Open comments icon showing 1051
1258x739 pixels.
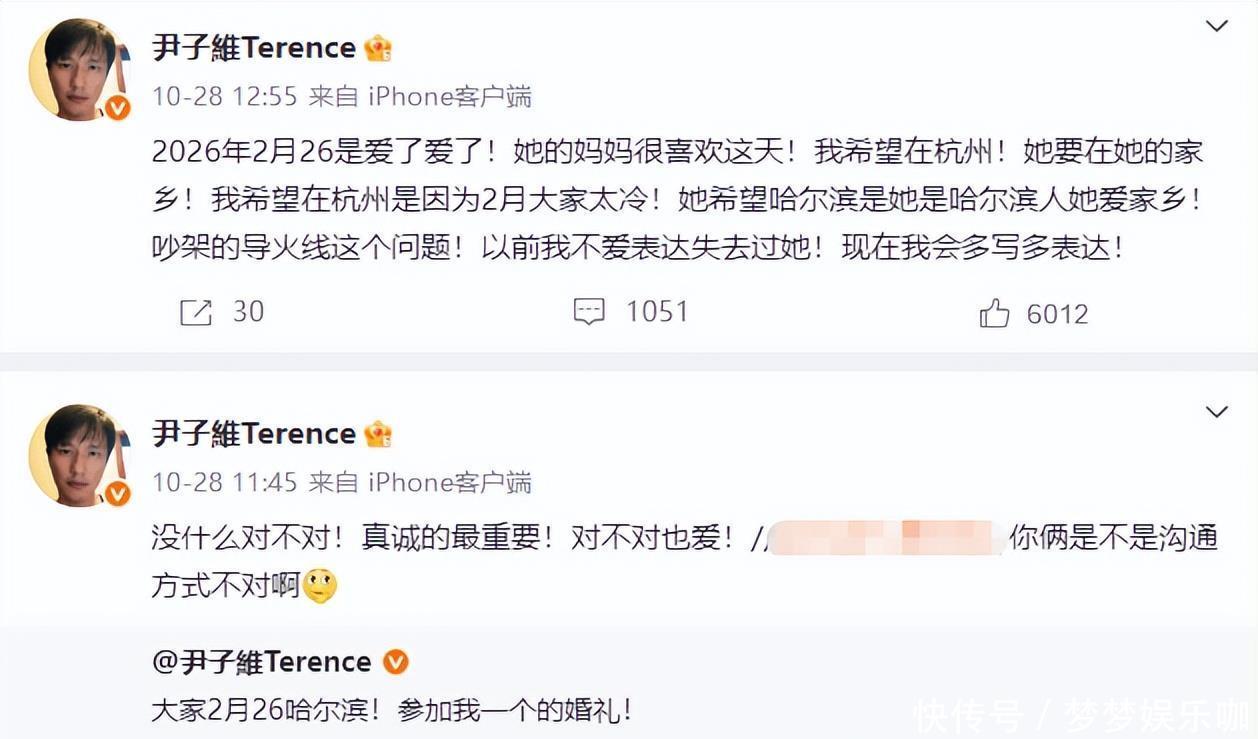click(x=589, y=313)
